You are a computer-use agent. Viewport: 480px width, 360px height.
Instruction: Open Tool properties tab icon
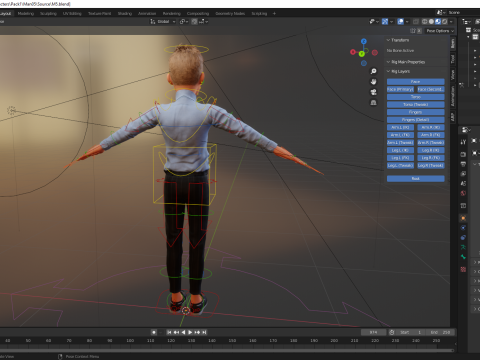463,142
